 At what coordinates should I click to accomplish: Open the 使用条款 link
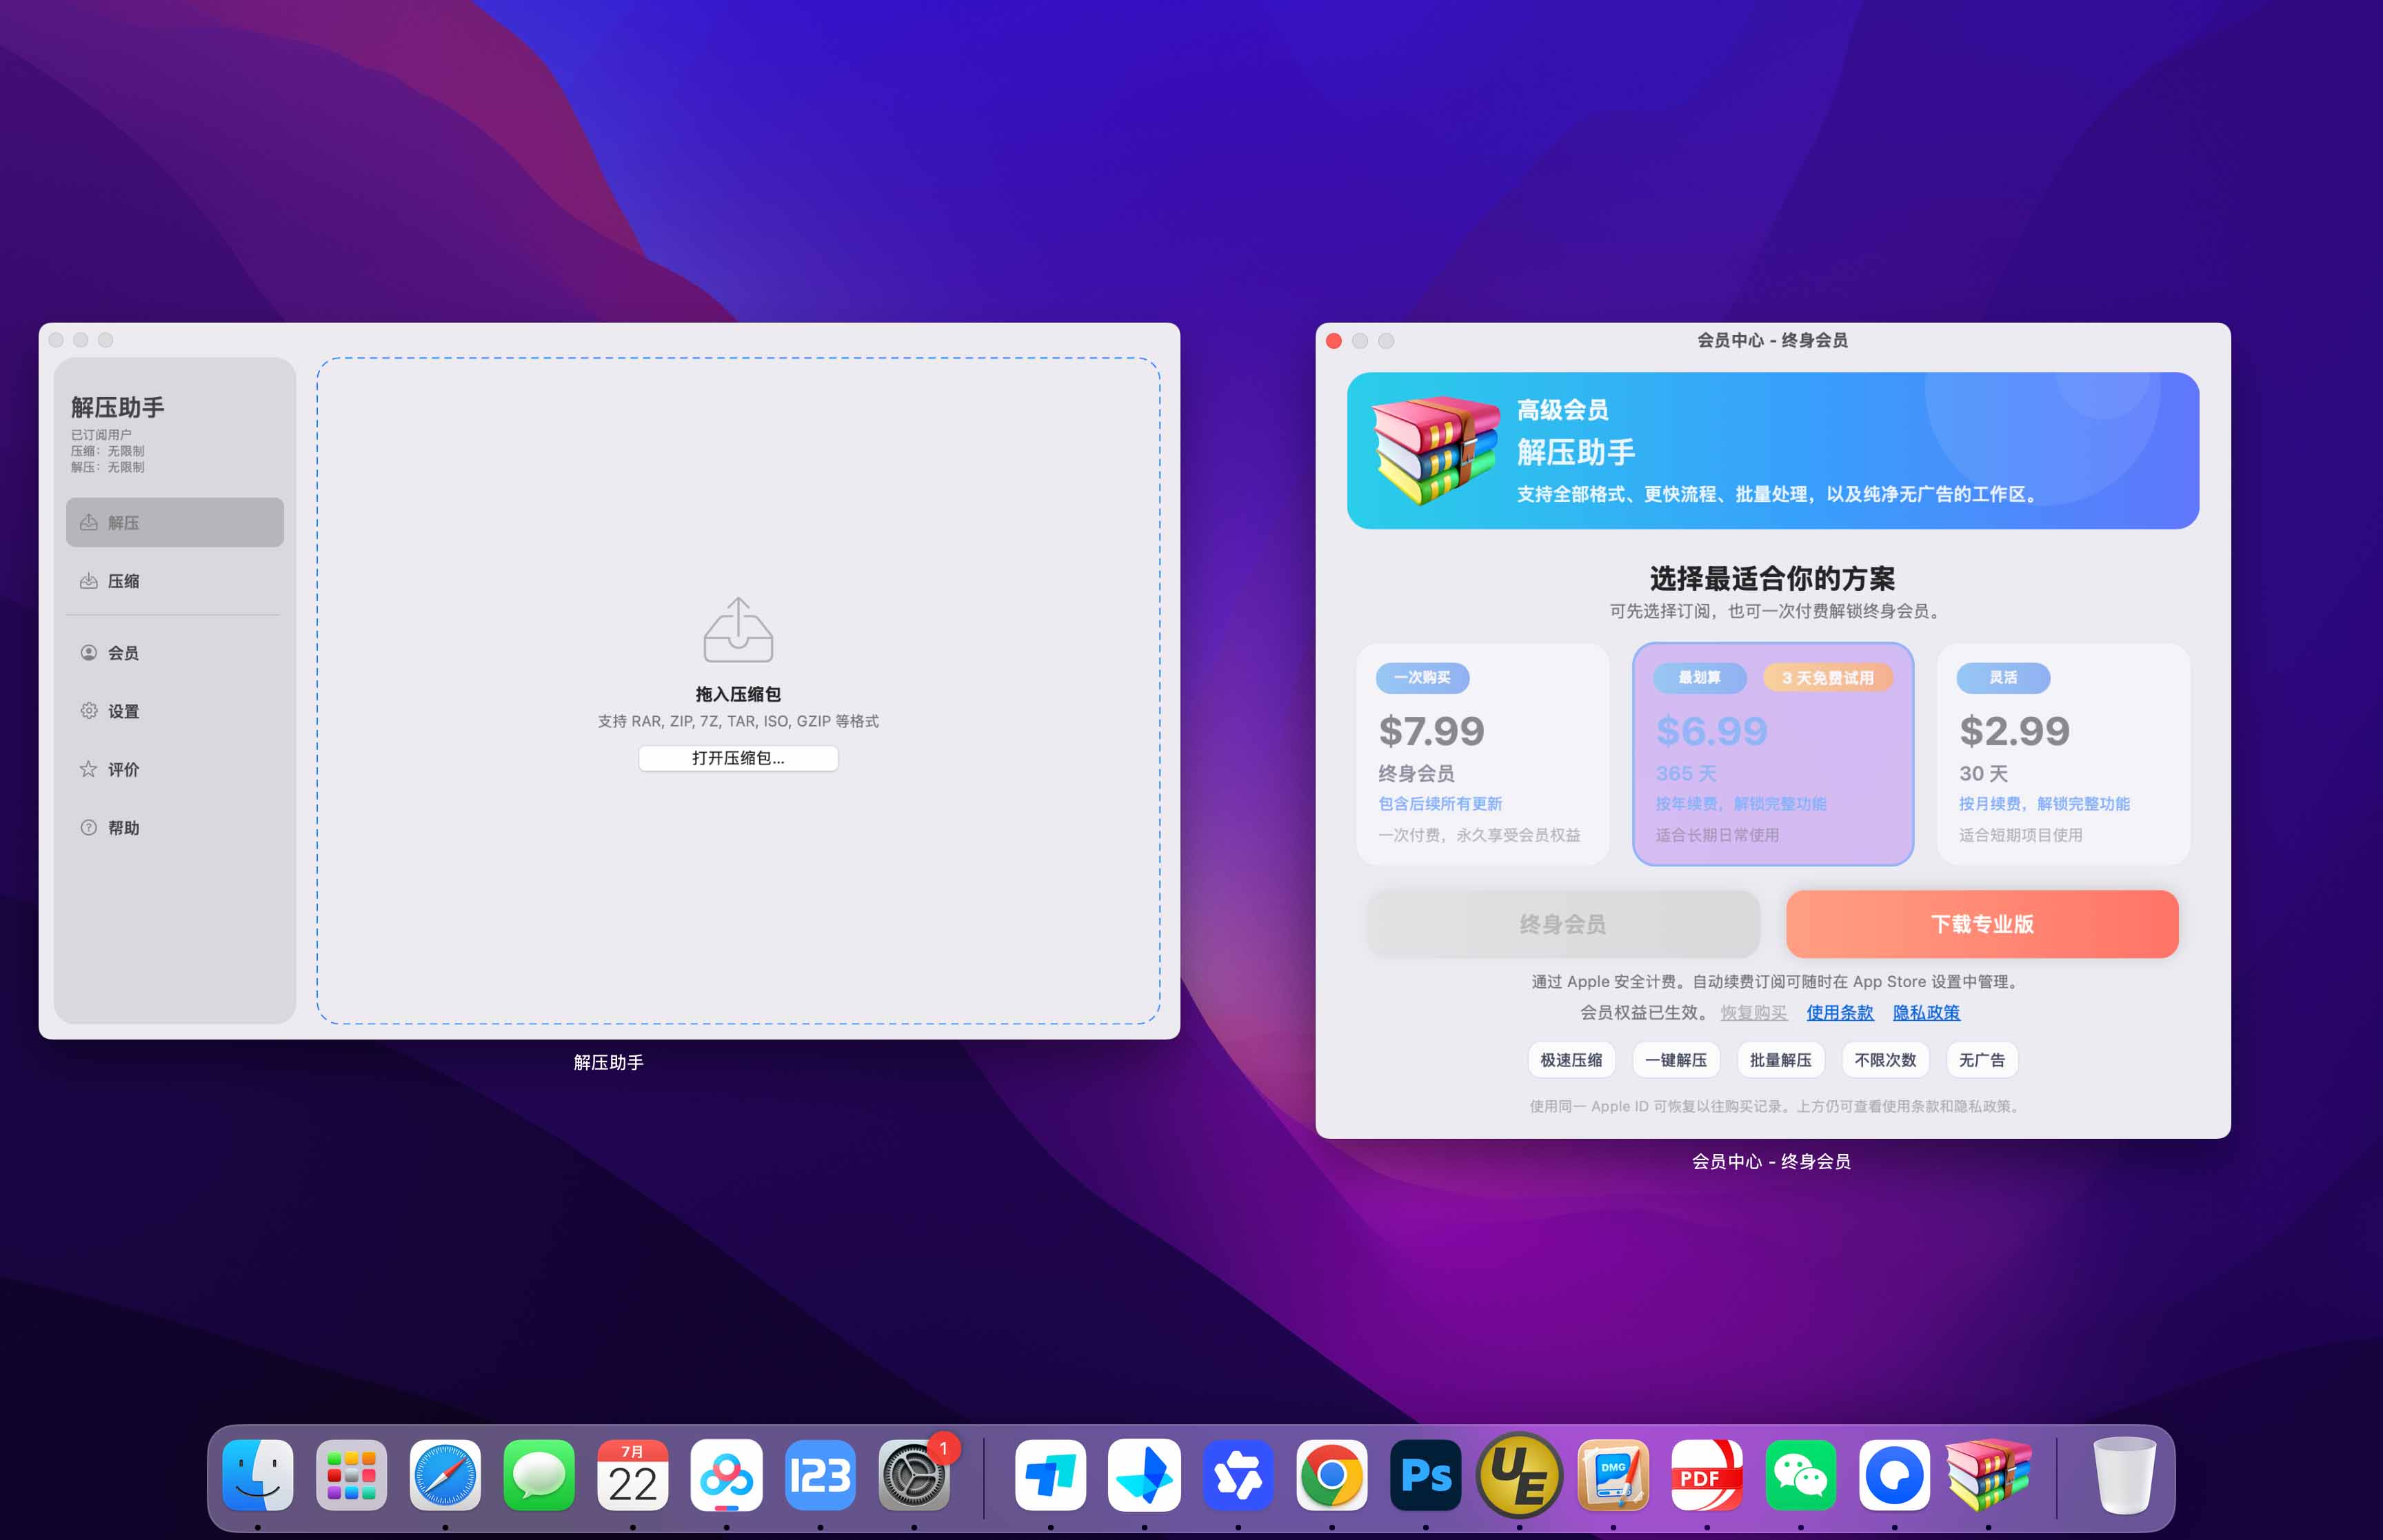(1840, 1013)
